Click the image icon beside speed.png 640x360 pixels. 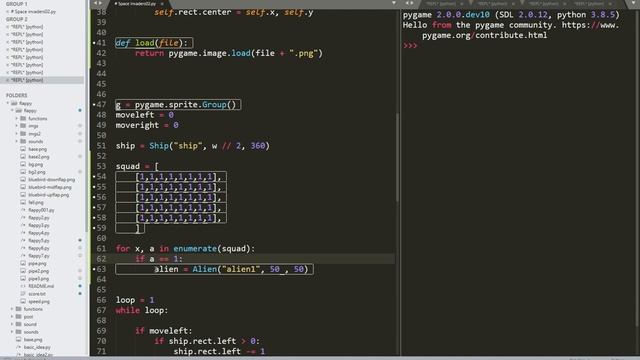tap(23, 302)
